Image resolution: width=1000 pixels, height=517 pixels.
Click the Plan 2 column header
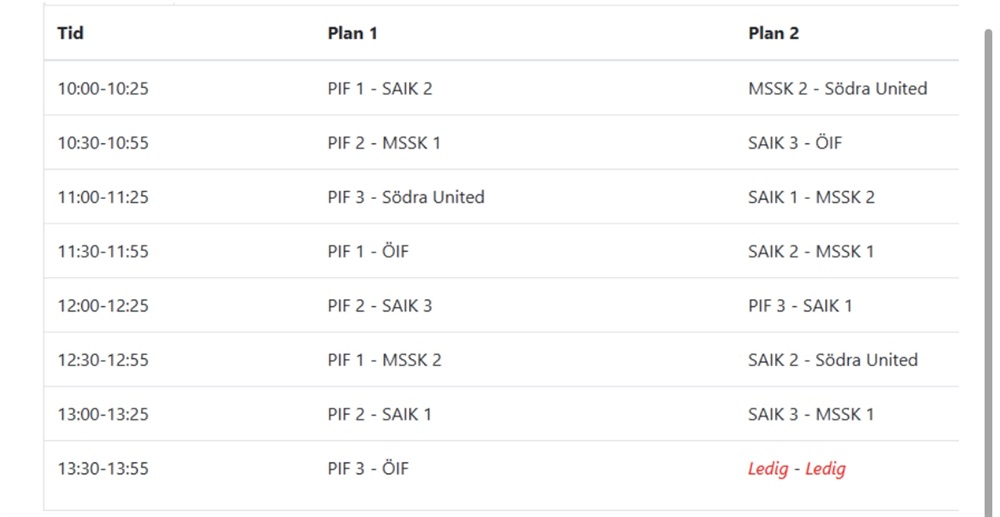(774, 33)
